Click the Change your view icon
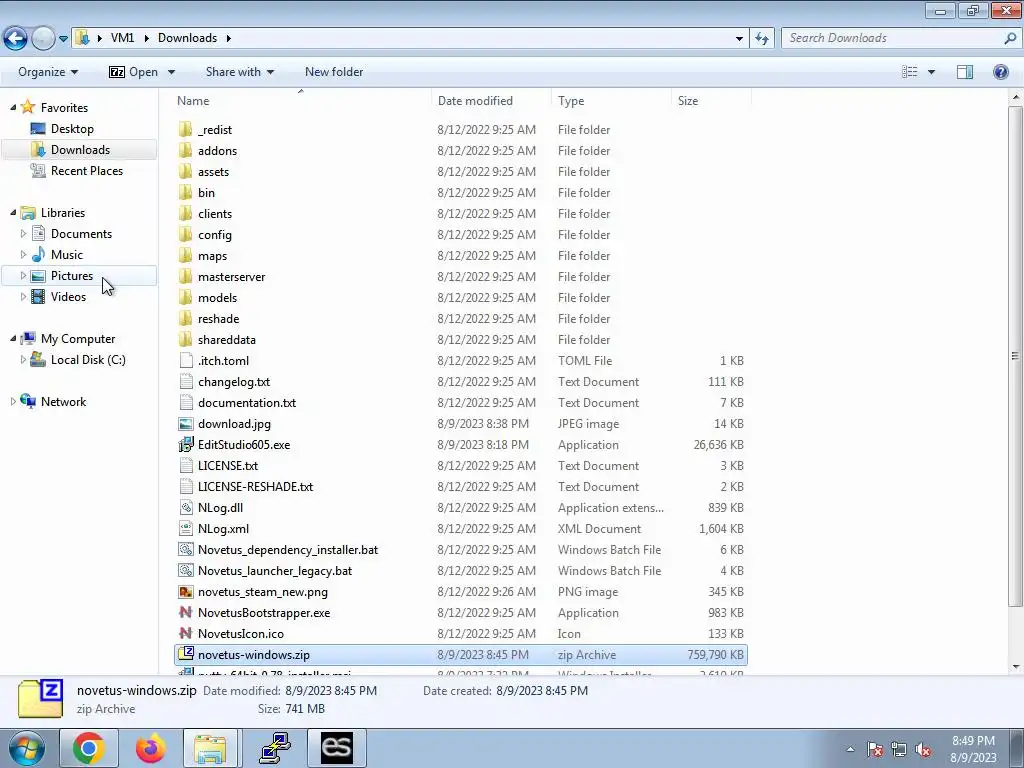This screenshot has width=1024, height=768. [910, 72]
